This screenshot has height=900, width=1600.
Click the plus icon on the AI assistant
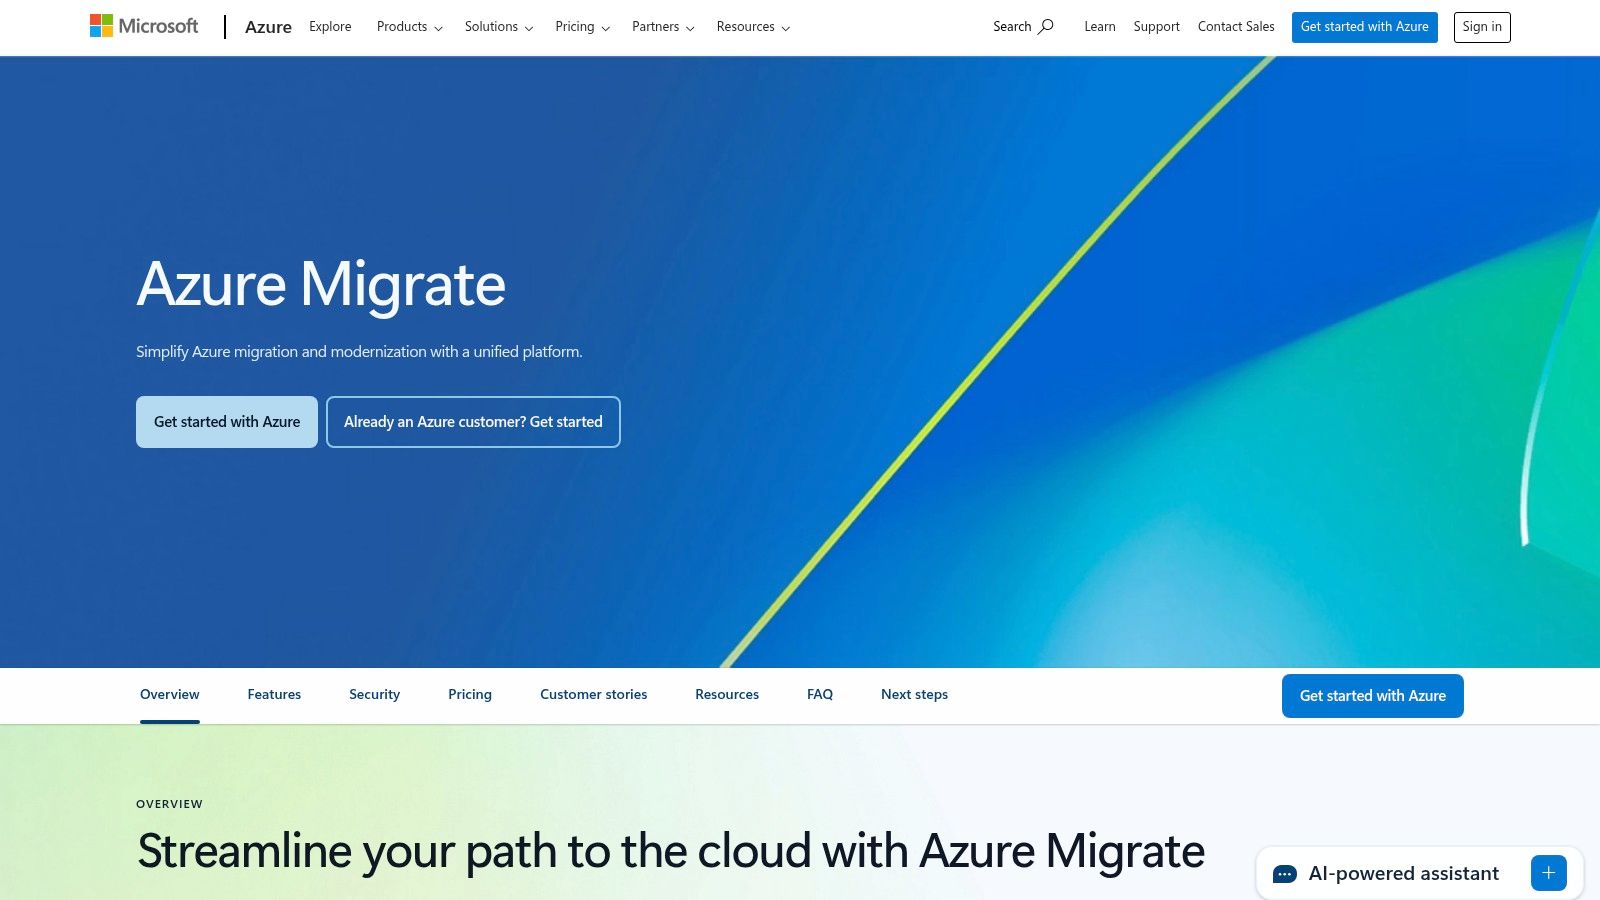(x=1549, y=872)
